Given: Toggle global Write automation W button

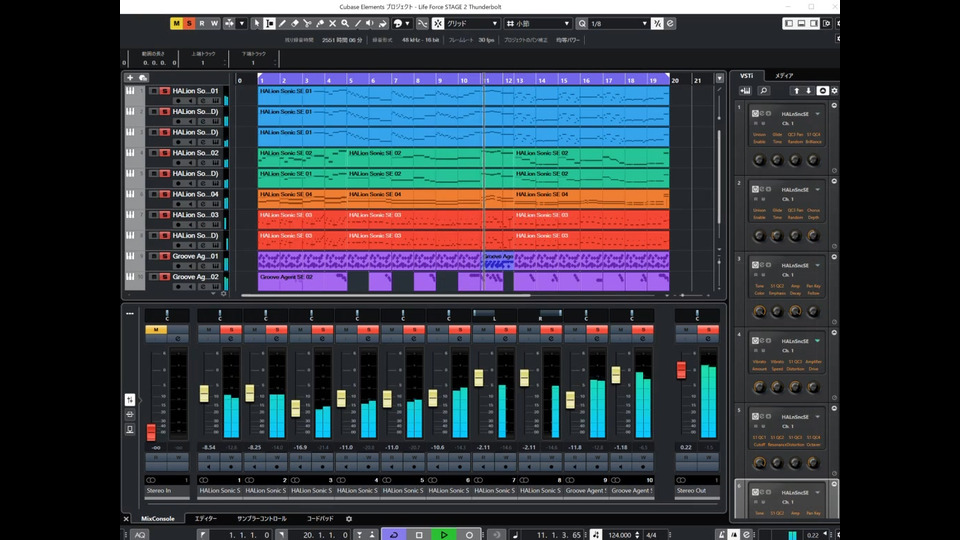Looking at the screenshot, I should [214, 23].
